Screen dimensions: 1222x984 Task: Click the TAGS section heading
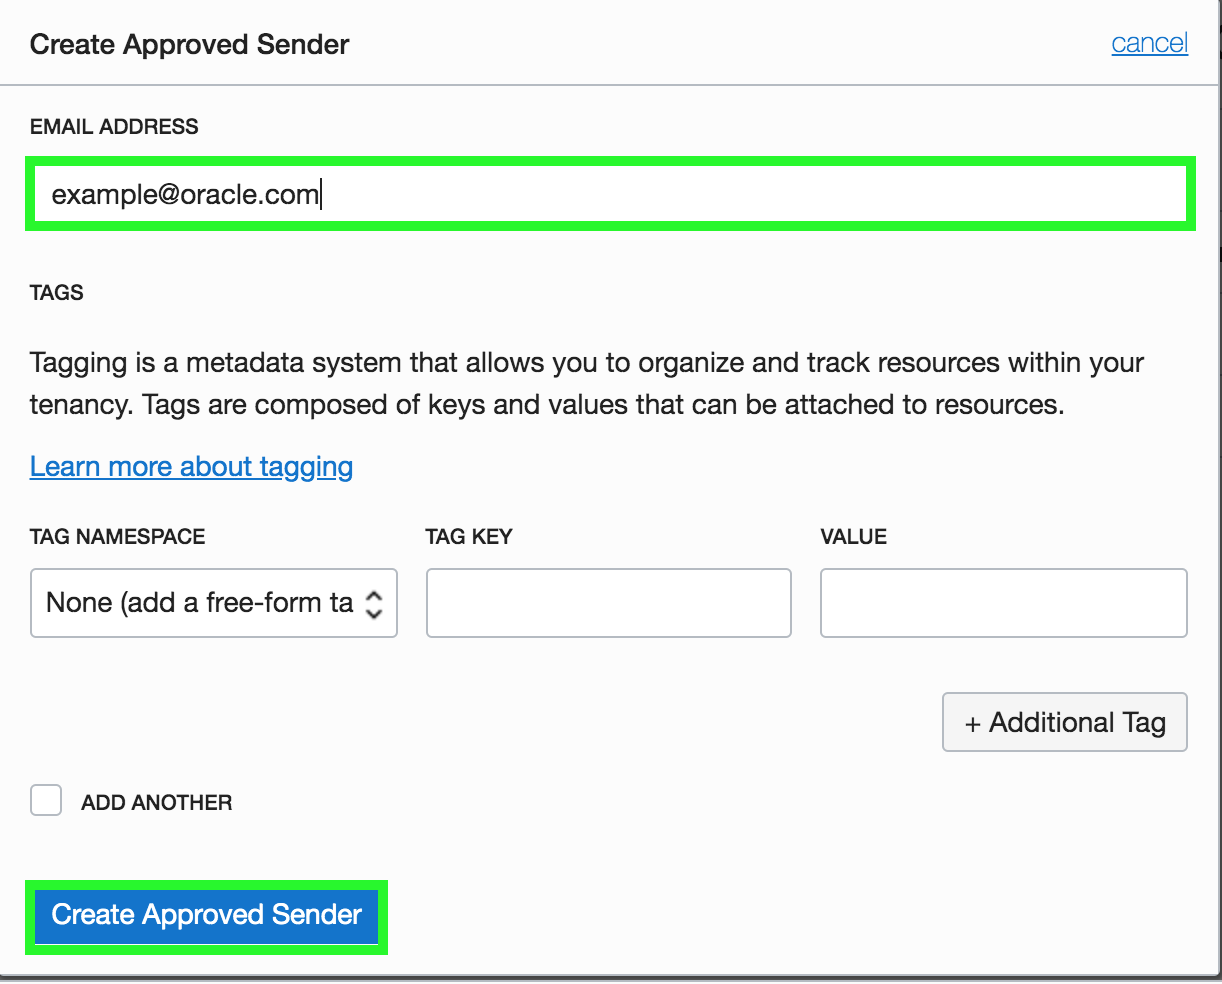coord(57,293)
